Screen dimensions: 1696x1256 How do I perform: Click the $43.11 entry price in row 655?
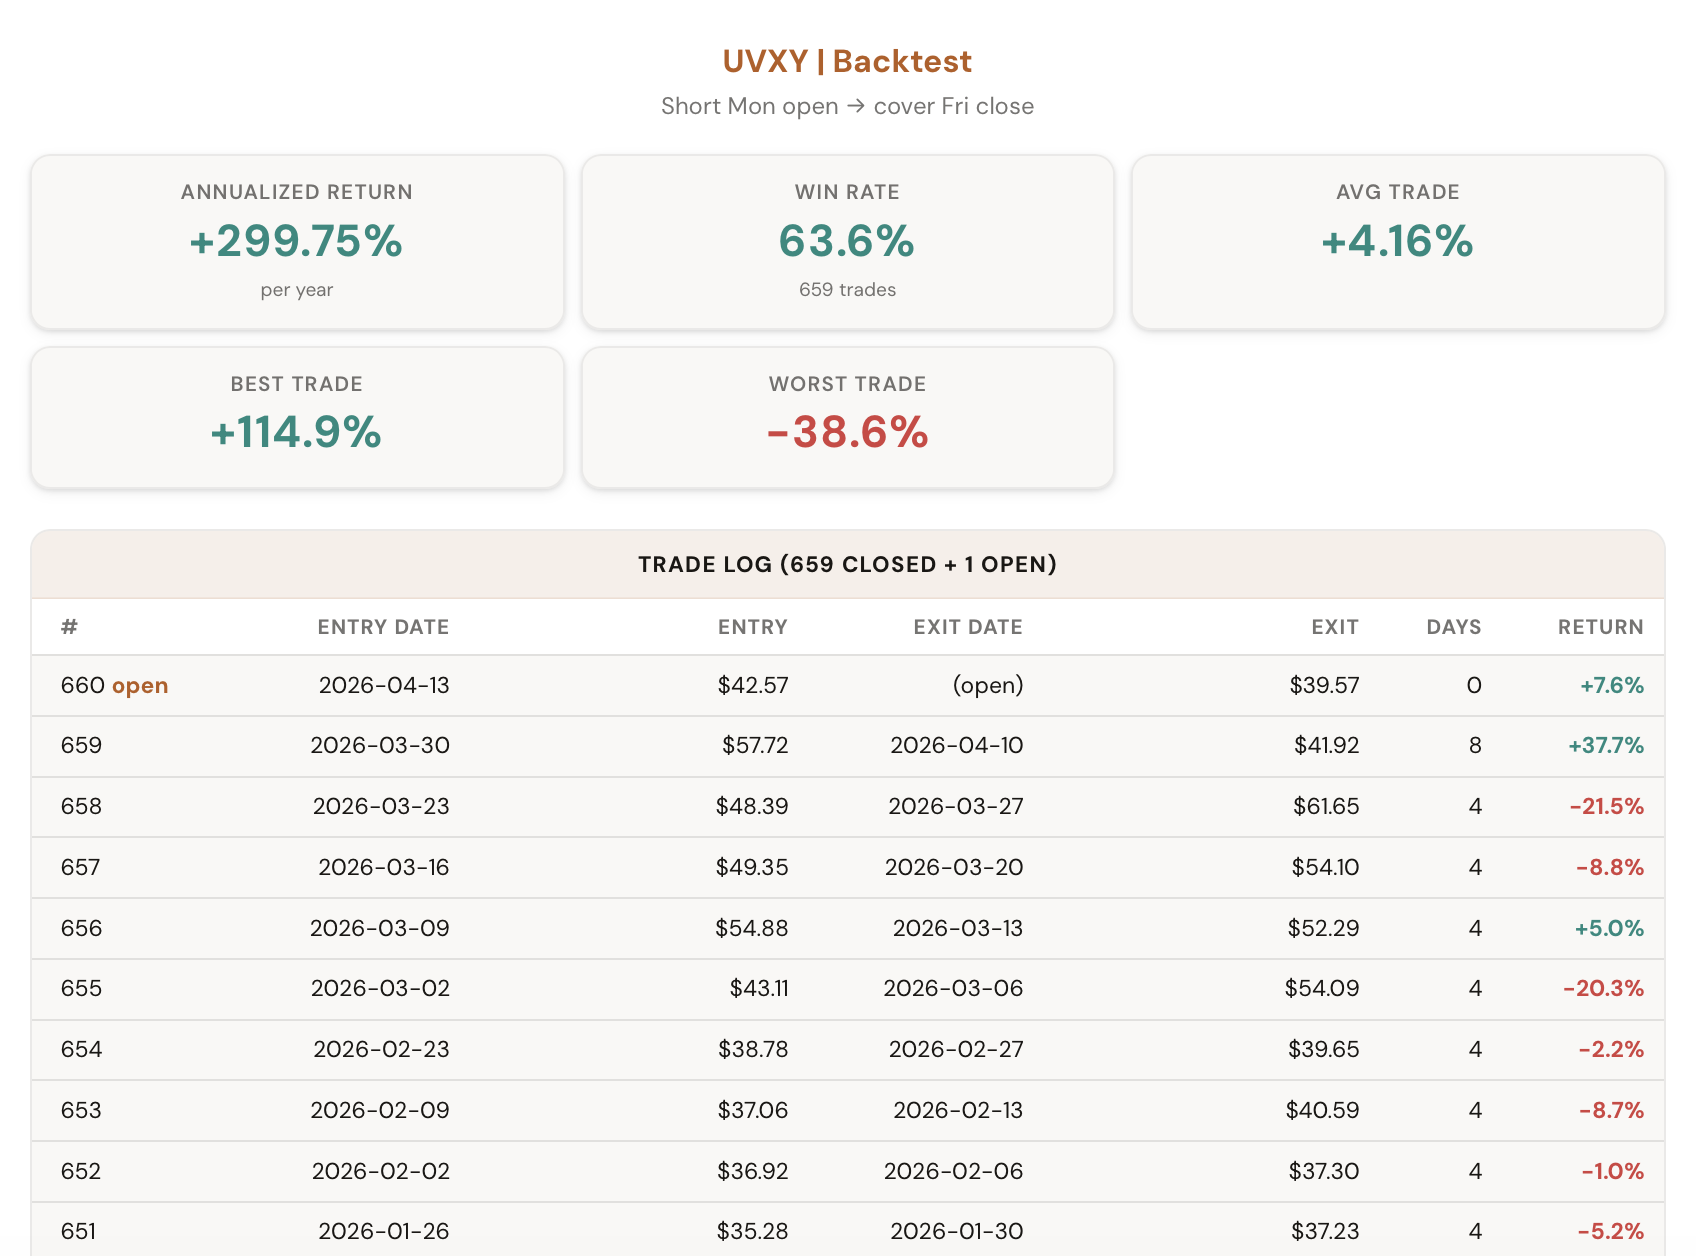tap(759, 989)
